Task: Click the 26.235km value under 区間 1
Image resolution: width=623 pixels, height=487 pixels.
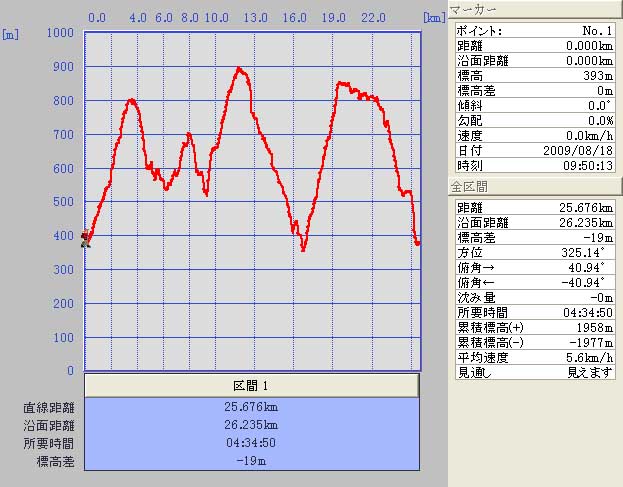Action: (251, 425)
